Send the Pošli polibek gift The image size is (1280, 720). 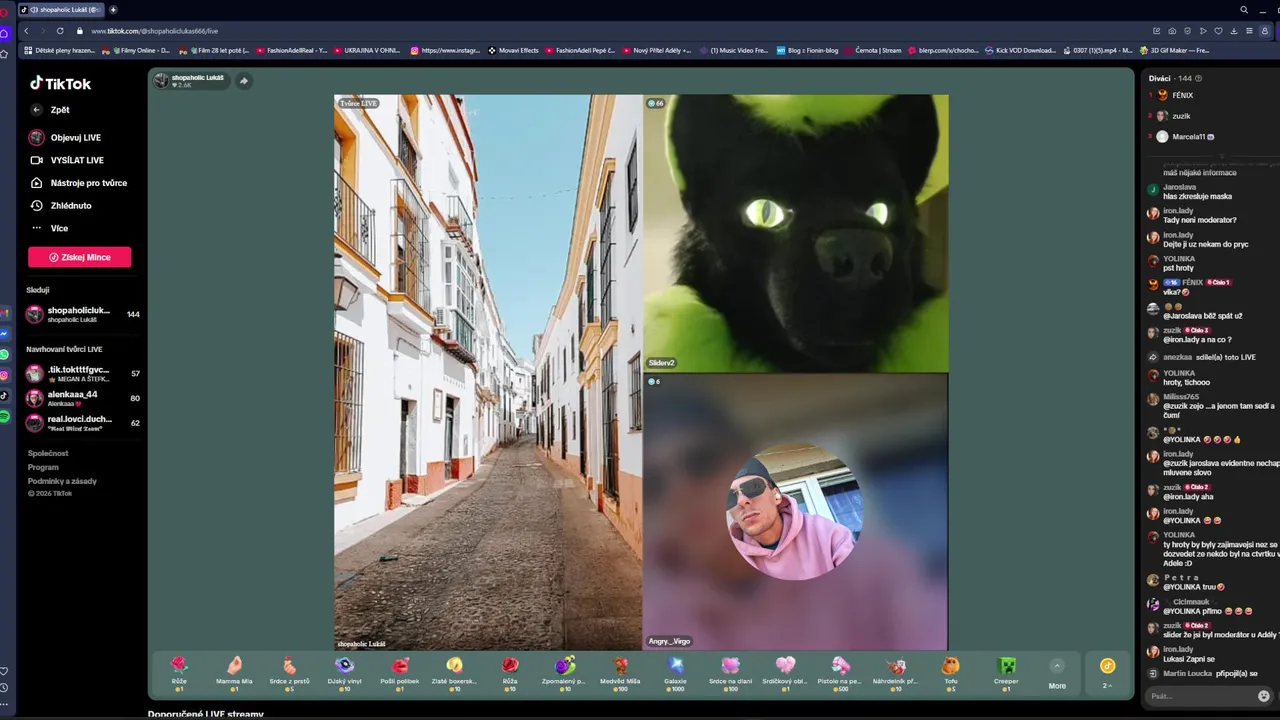point(400,674)
